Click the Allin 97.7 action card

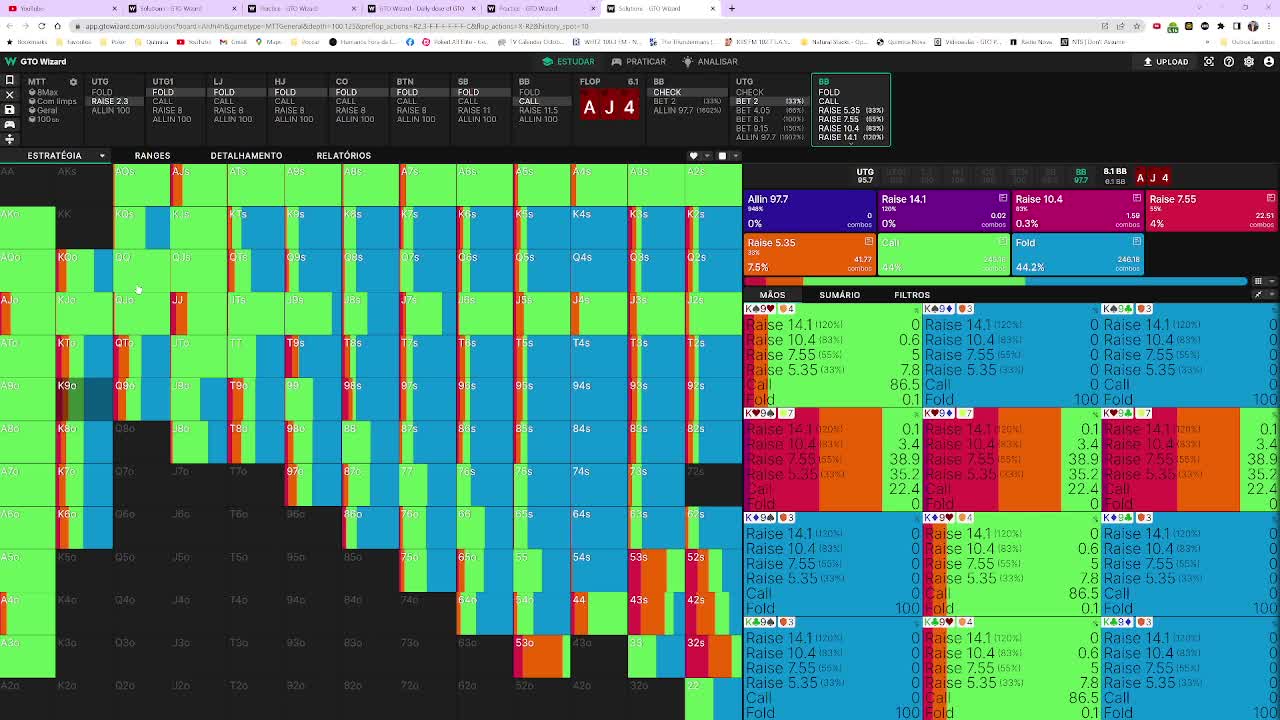point(810,211)
